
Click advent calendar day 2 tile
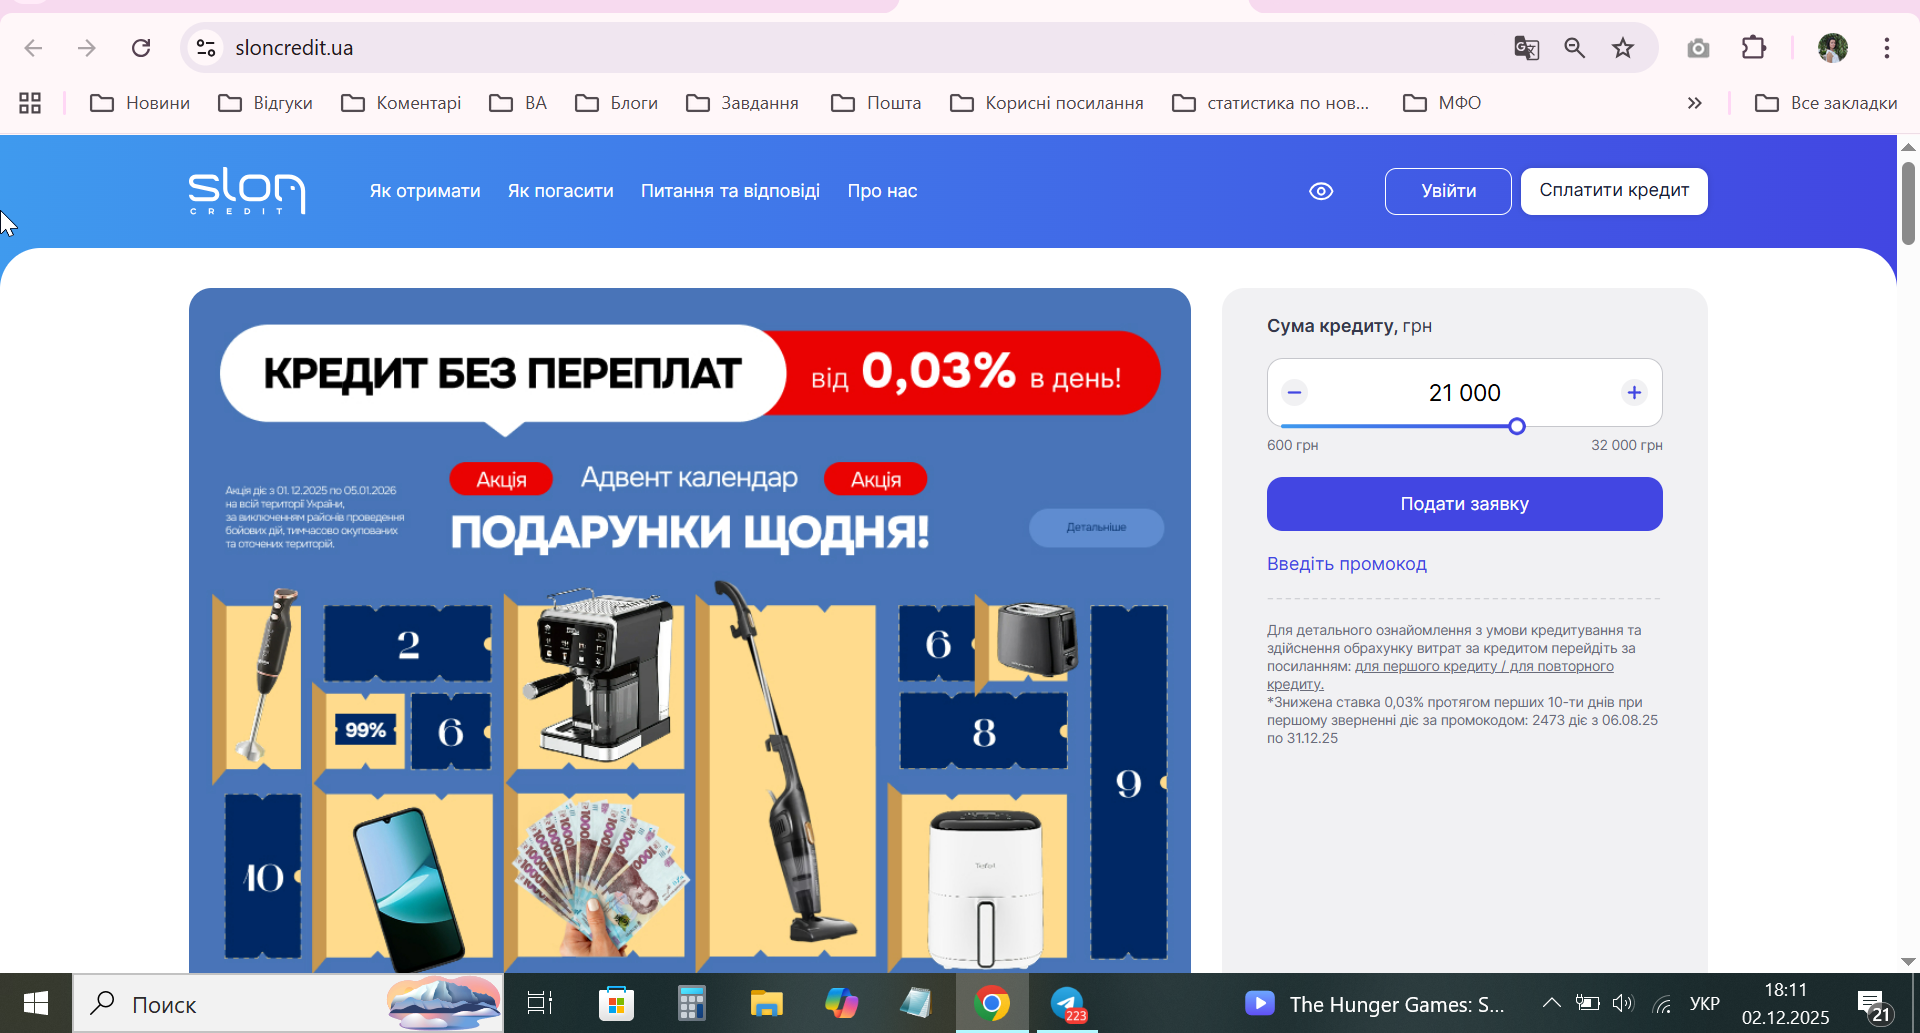click(x=408, y=643)
